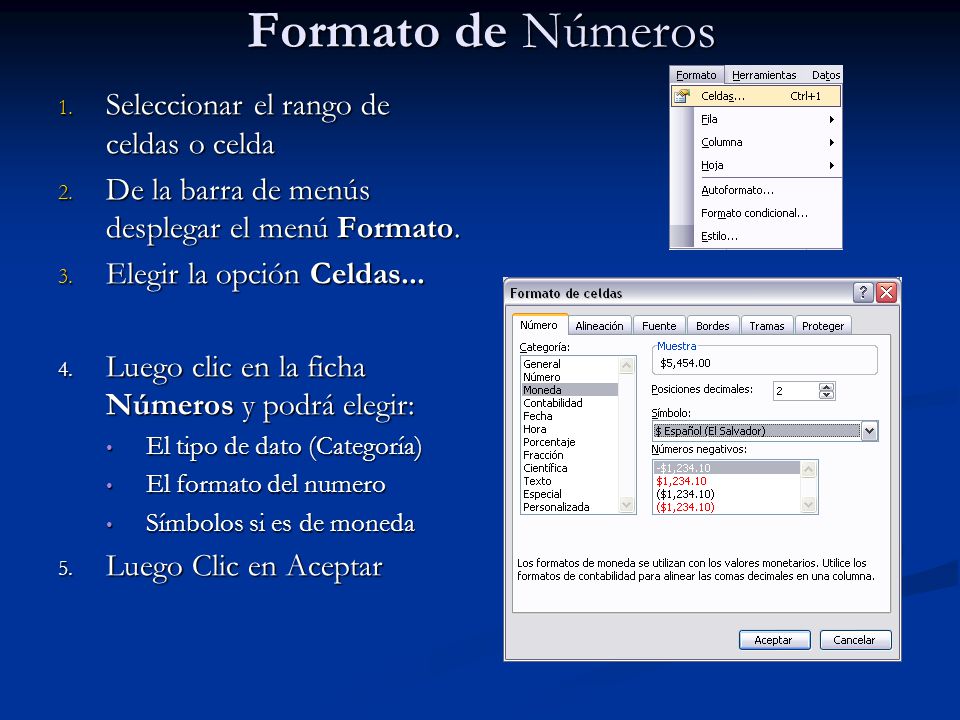
Task: Open the Formato menu
Action: point(696,75)
